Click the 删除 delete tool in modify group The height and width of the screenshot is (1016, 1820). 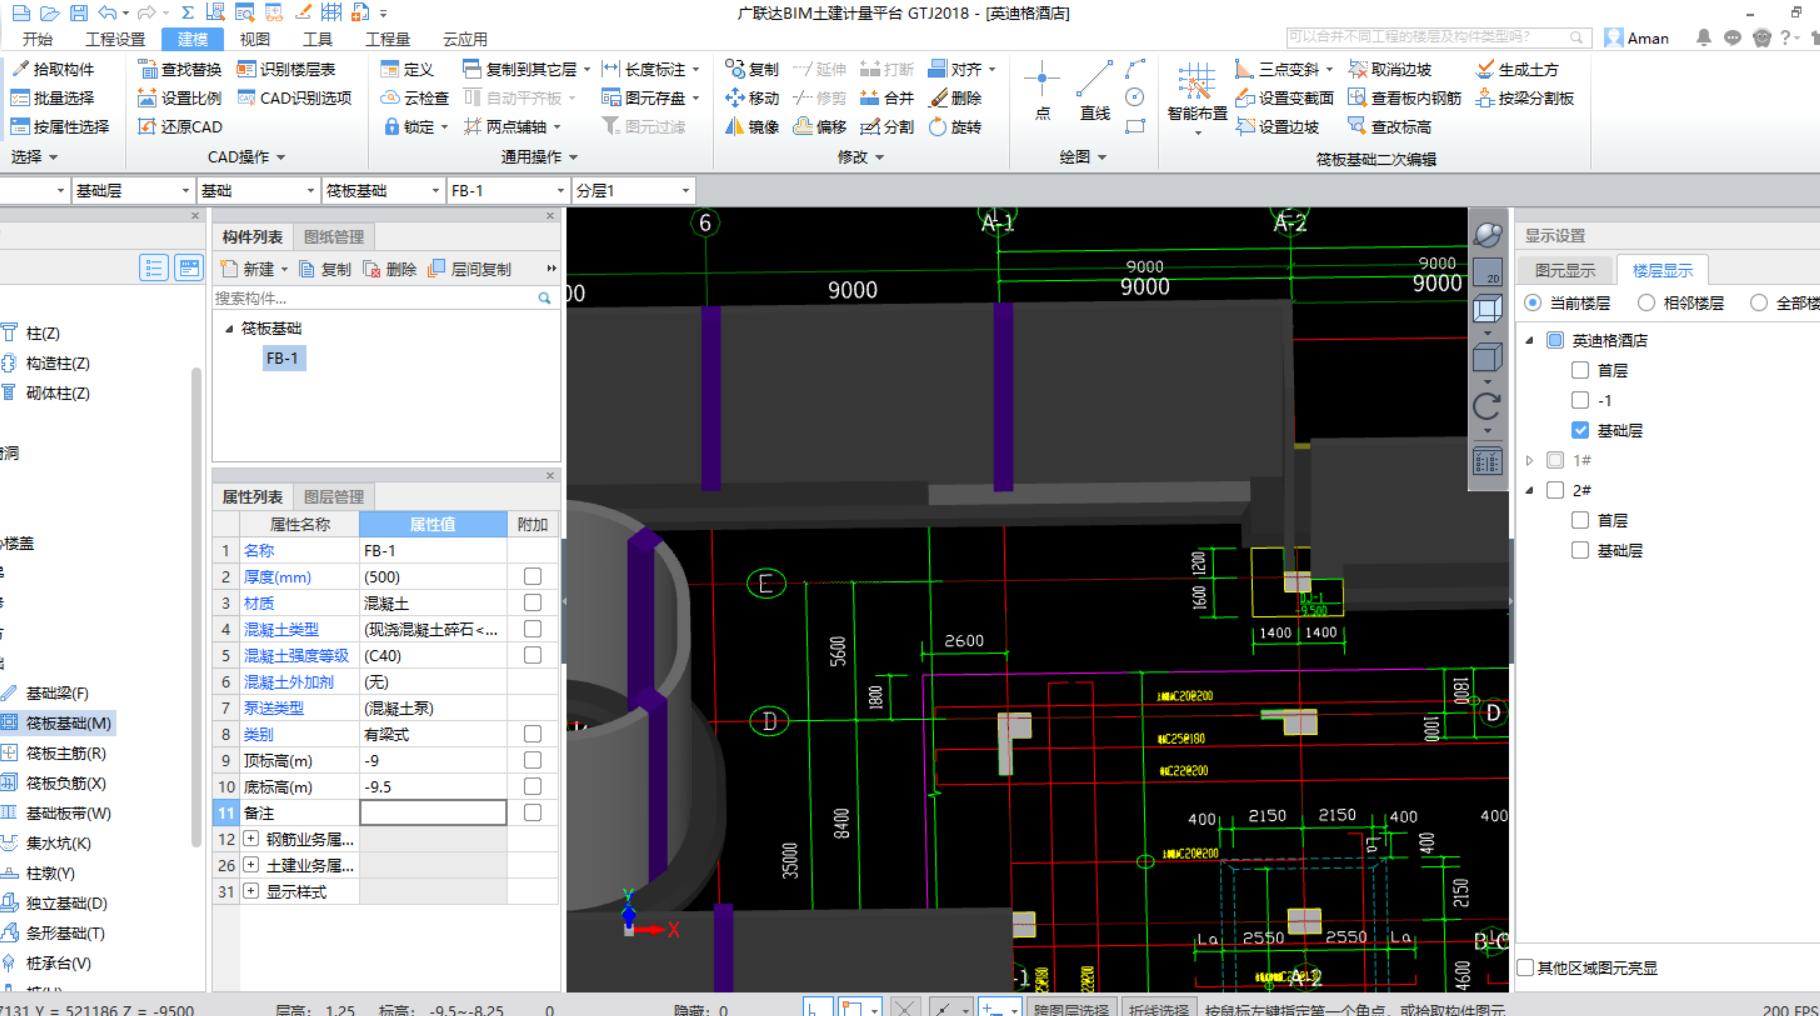[956, 98]
